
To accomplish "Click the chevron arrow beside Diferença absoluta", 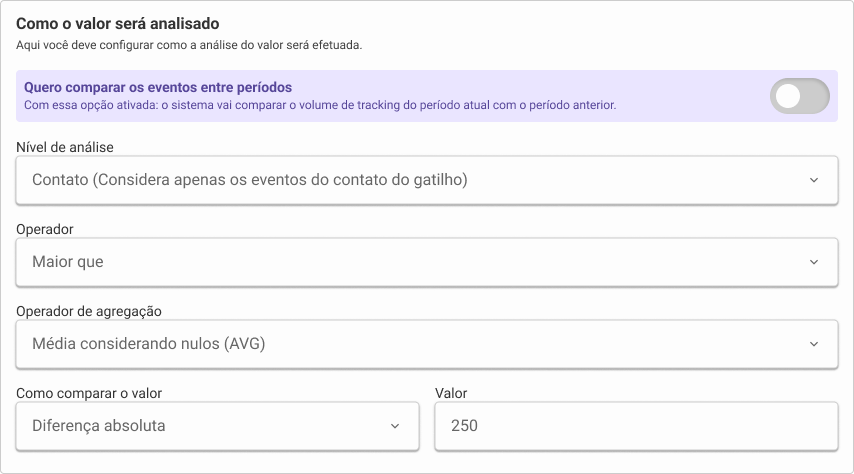I will pos(395,426).
